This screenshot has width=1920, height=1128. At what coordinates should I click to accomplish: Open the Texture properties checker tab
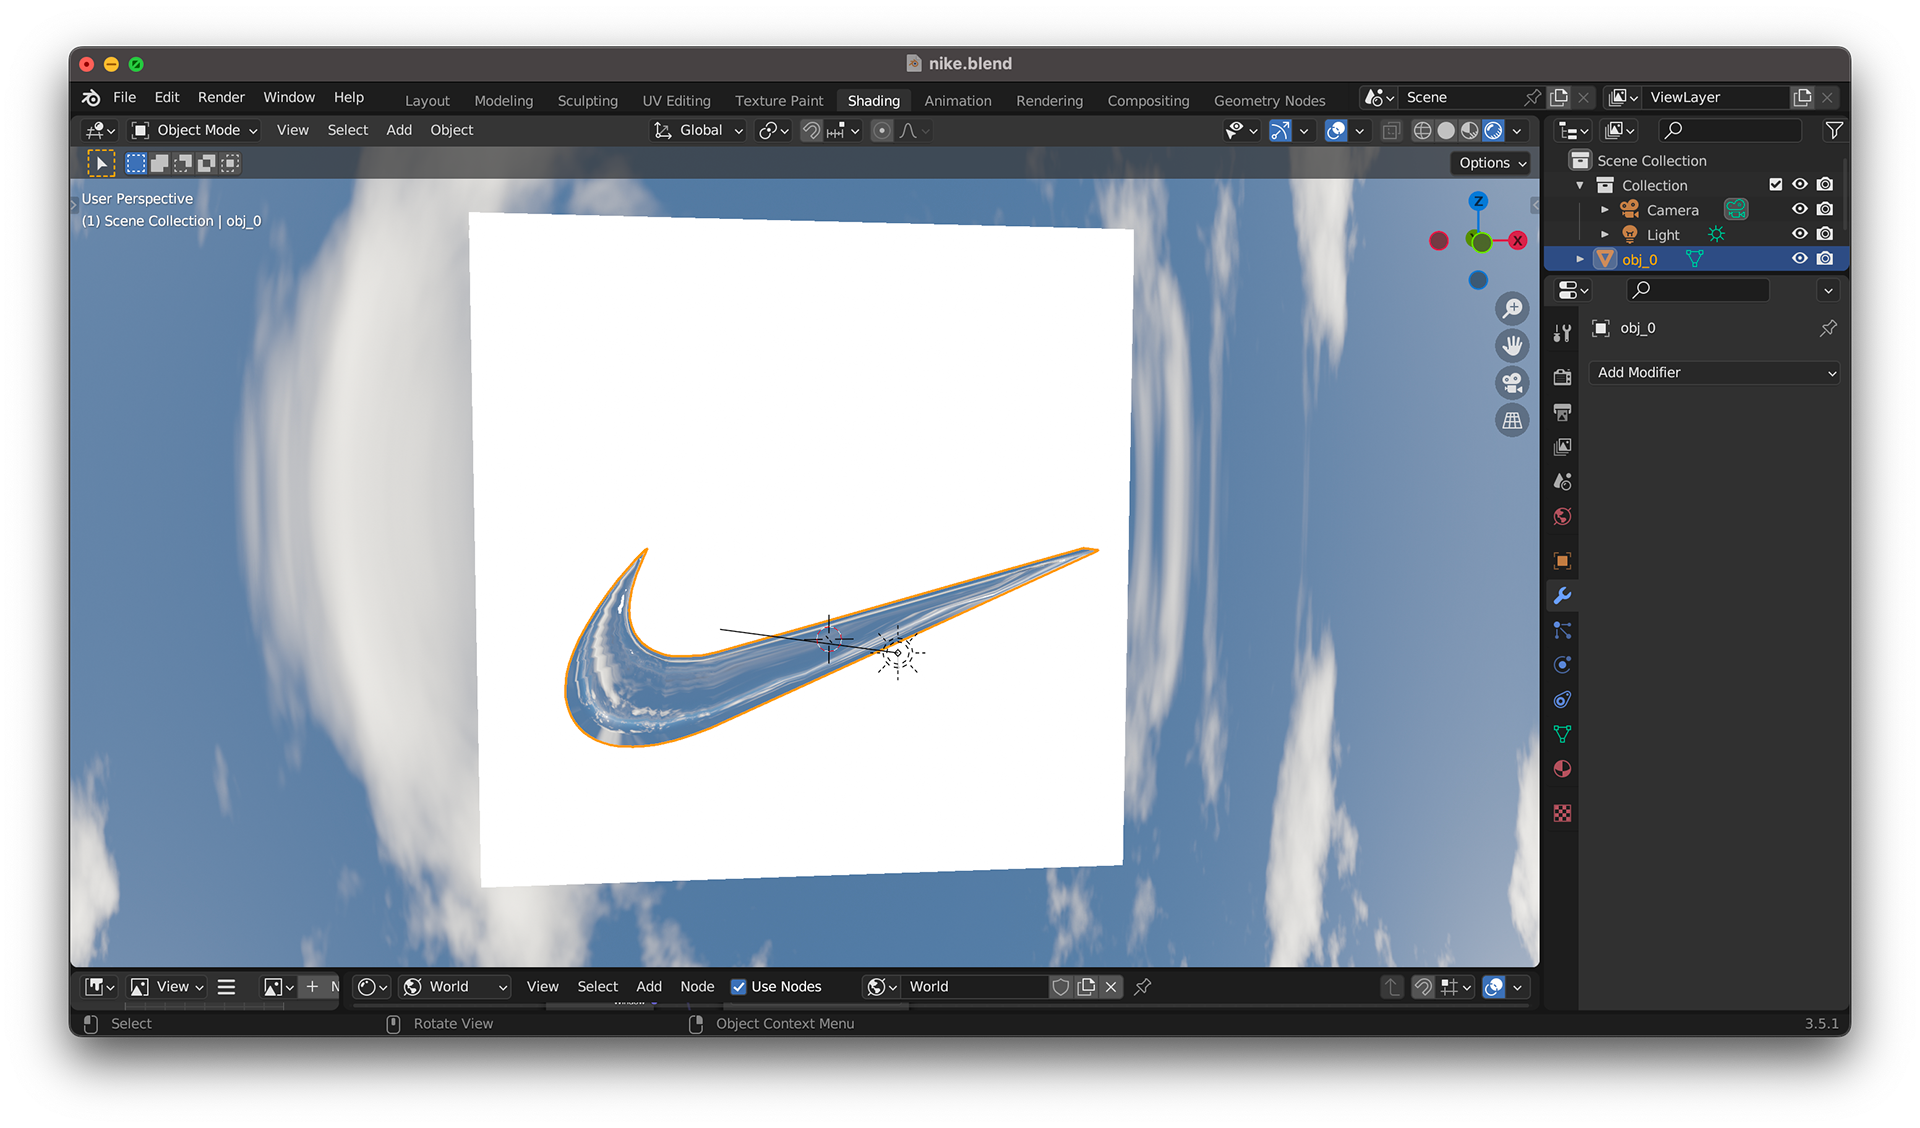coord(1562,813)
